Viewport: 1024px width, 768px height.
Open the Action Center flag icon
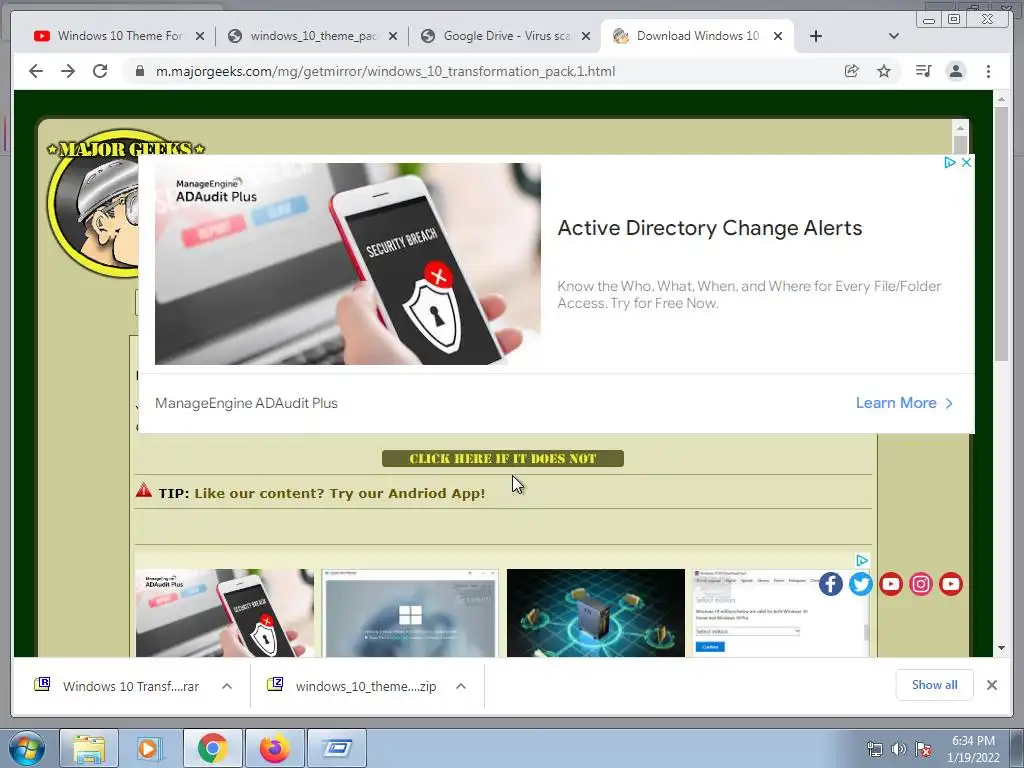pyautogui.click(x=923, y=749)
